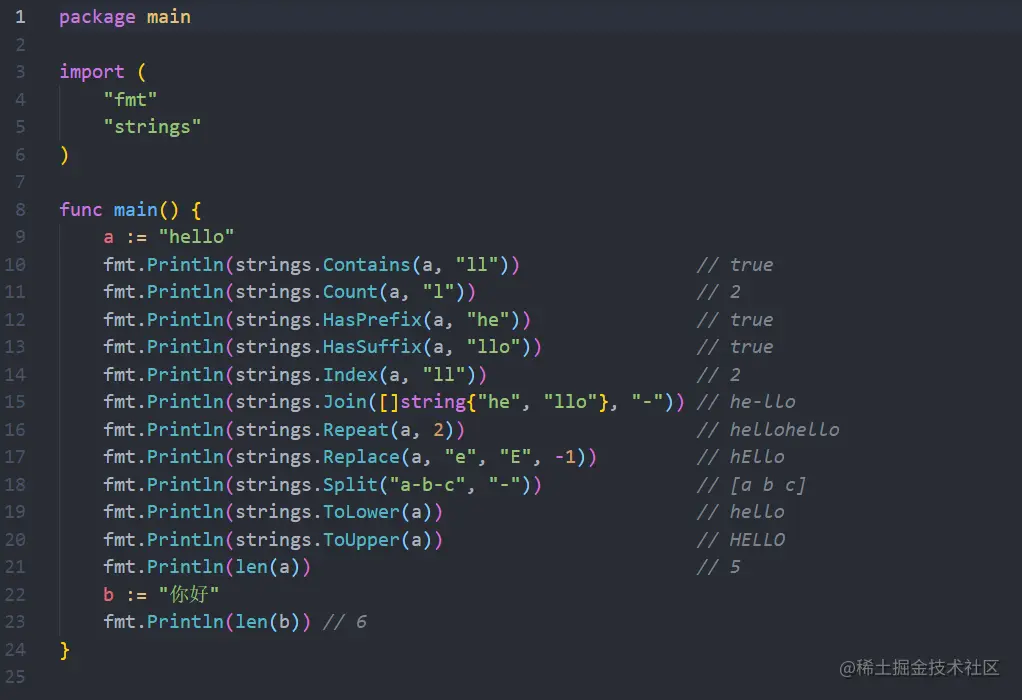Viewport: 1022px width, 700px height.
Task: Click the 'HasSuffix' method name
Action: [373, 347]
